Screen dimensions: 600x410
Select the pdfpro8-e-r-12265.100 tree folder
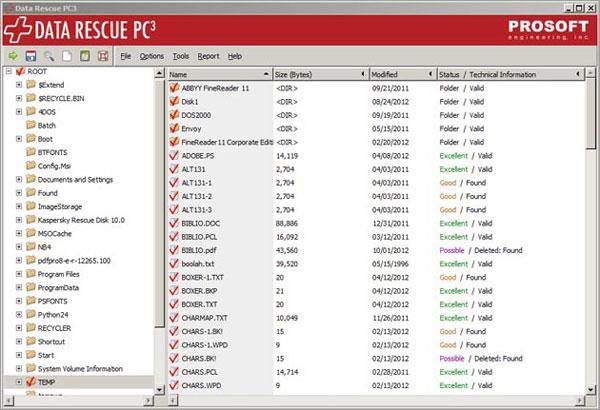coord(74,260)
